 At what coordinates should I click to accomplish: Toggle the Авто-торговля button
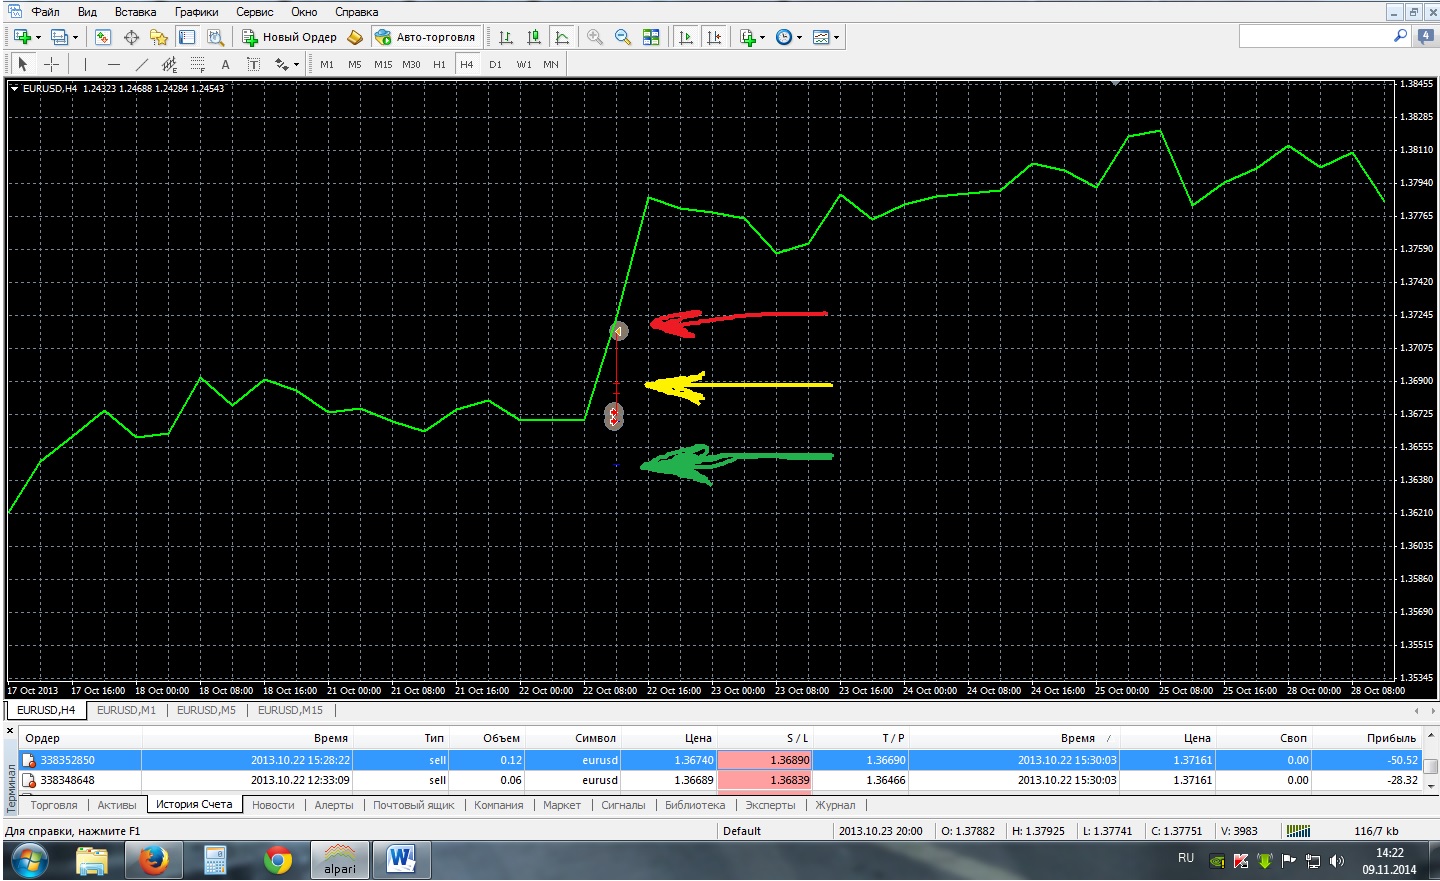426,37
